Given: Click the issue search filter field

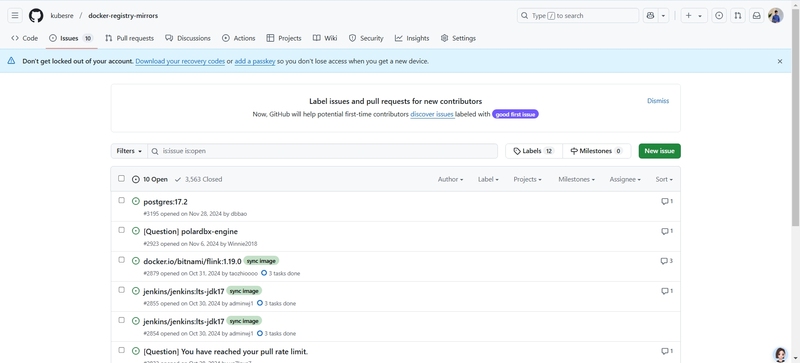Looking at the screenshot, I should 322,151.
